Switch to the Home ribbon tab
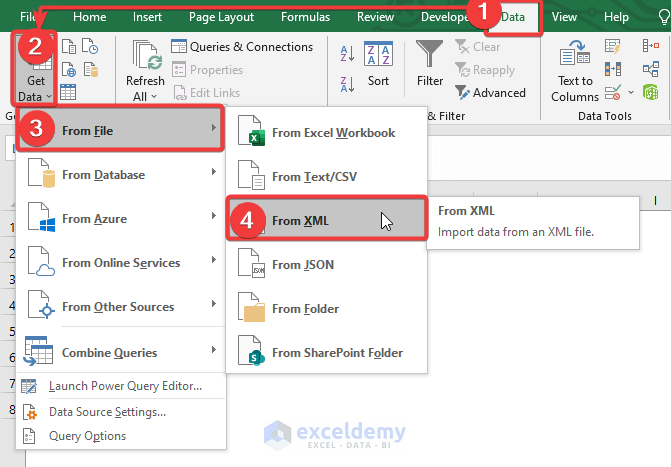This screenshot has width=671, height=467. [x=89, y=17]
